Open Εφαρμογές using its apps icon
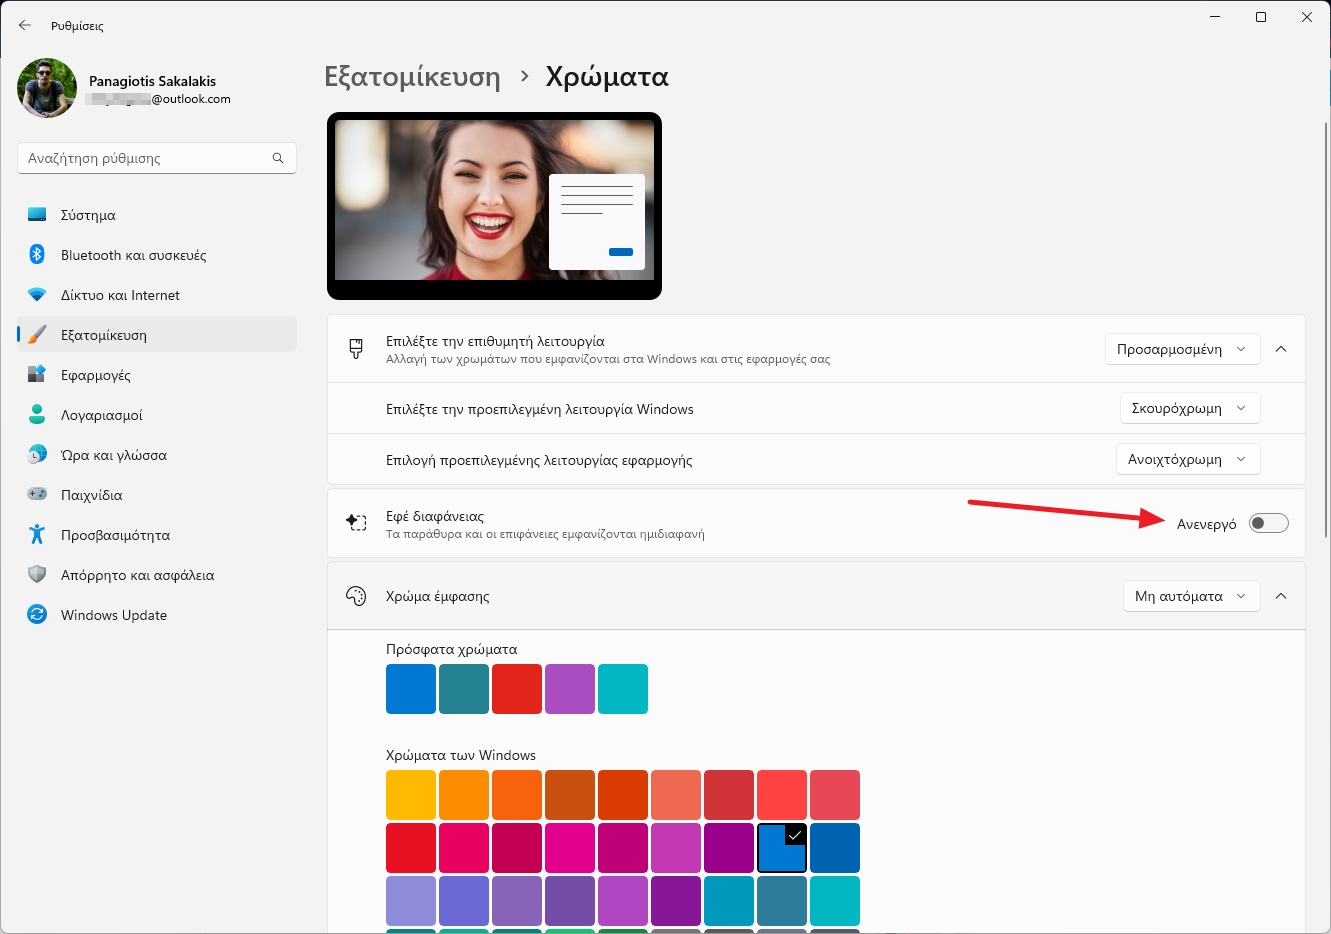 click(x=37, y=375)
